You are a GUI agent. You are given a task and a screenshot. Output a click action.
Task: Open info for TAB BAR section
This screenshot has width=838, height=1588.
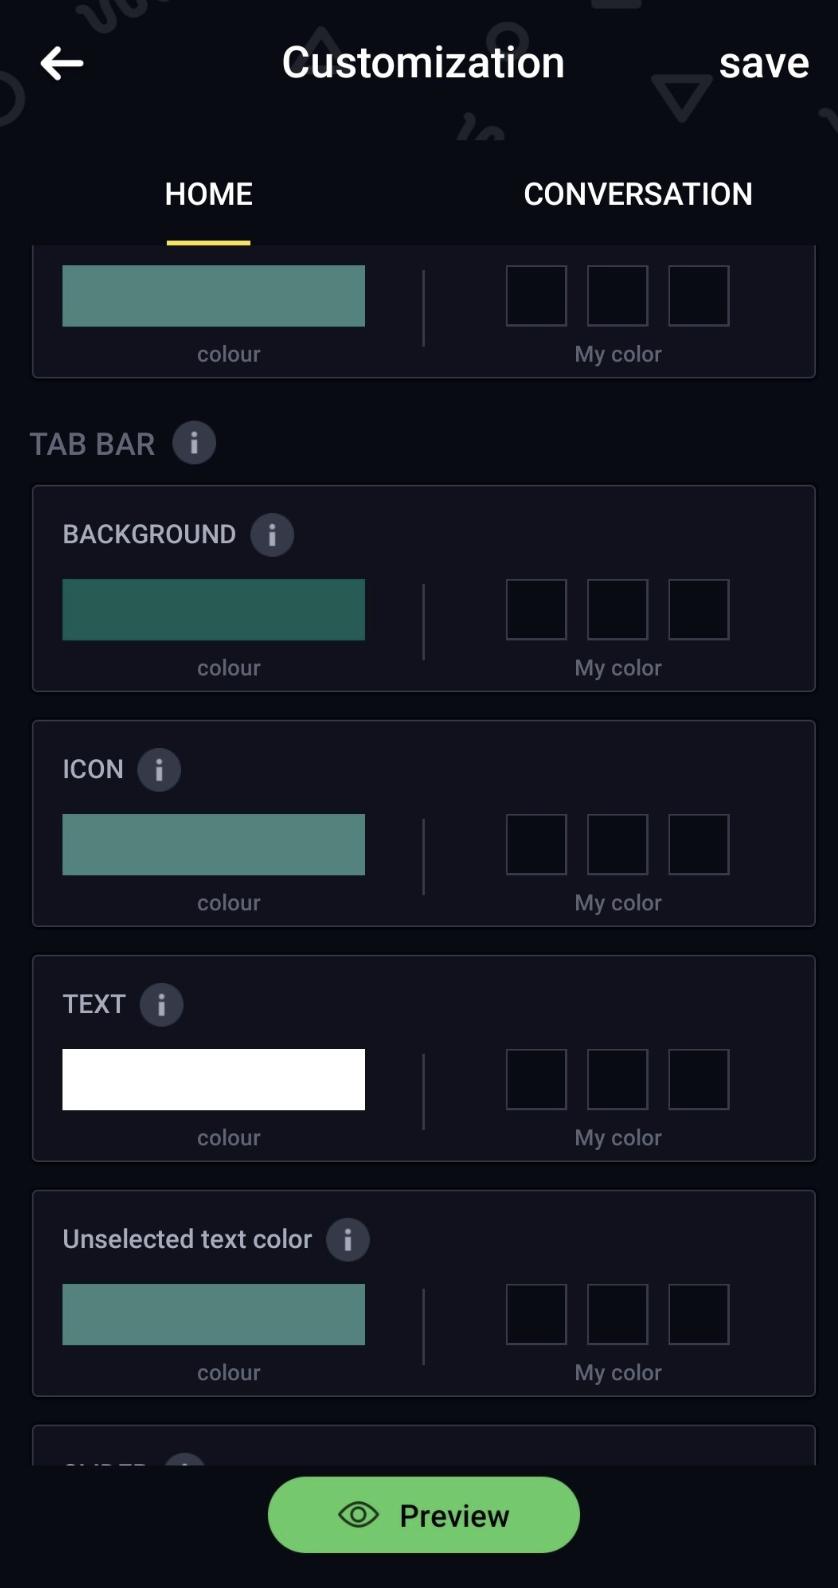194,443
